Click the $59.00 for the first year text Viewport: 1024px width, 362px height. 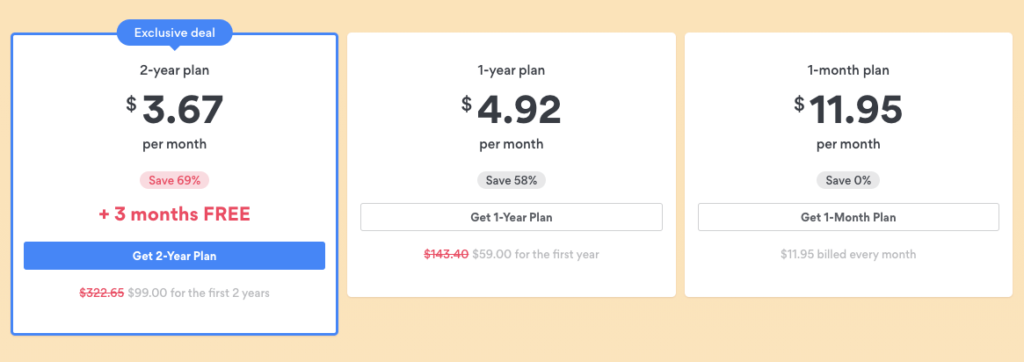coord(536,254)
